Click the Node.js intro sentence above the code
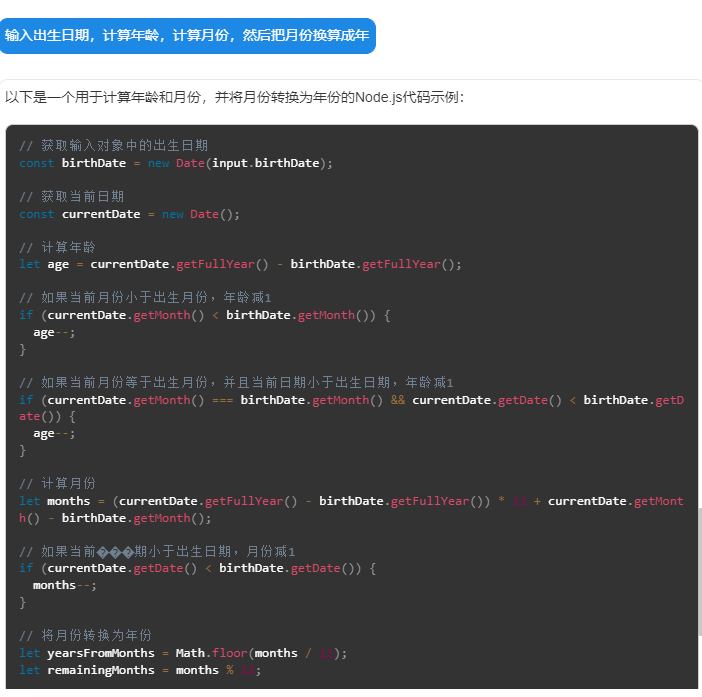Viewport: 702px width, 697px height. click(x=234, y=98)
